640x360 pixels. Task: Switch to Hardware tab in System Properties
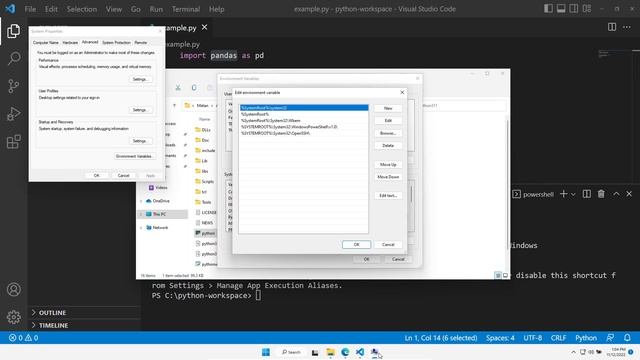pos(70,42)
